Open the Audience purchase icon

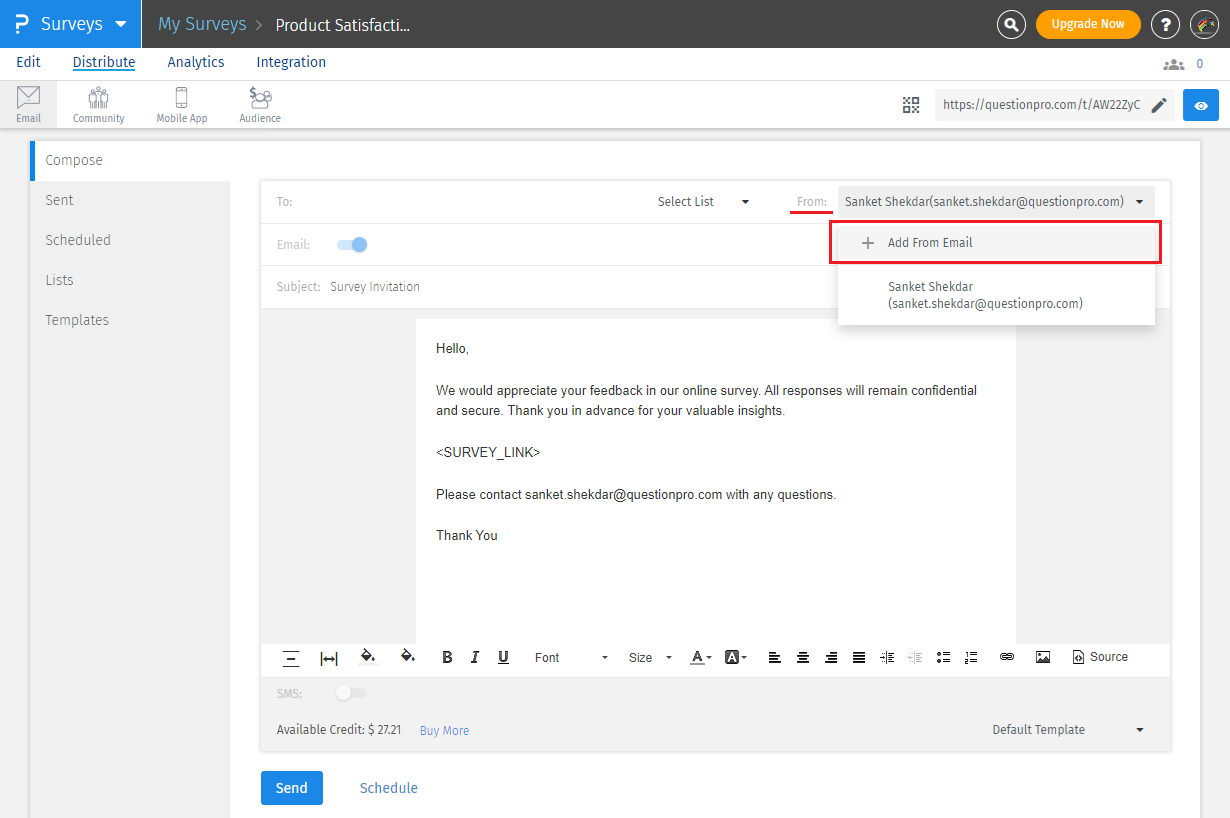[260, 97]
